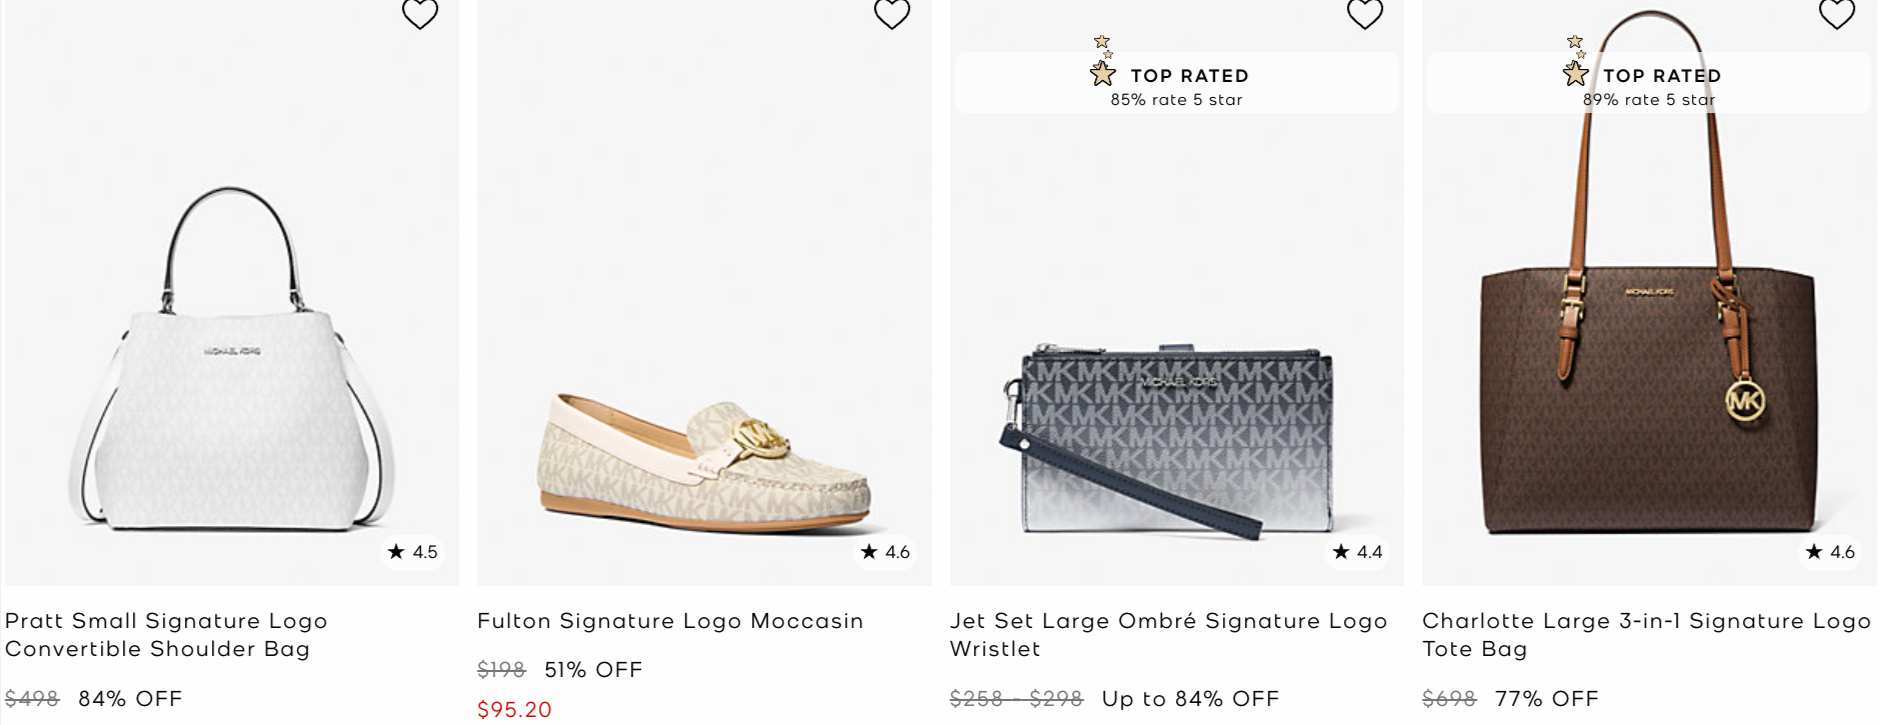Open Charlotte Large 3-in-1 Tote Bag link
1880x725 pixels.
point(1646,635)
